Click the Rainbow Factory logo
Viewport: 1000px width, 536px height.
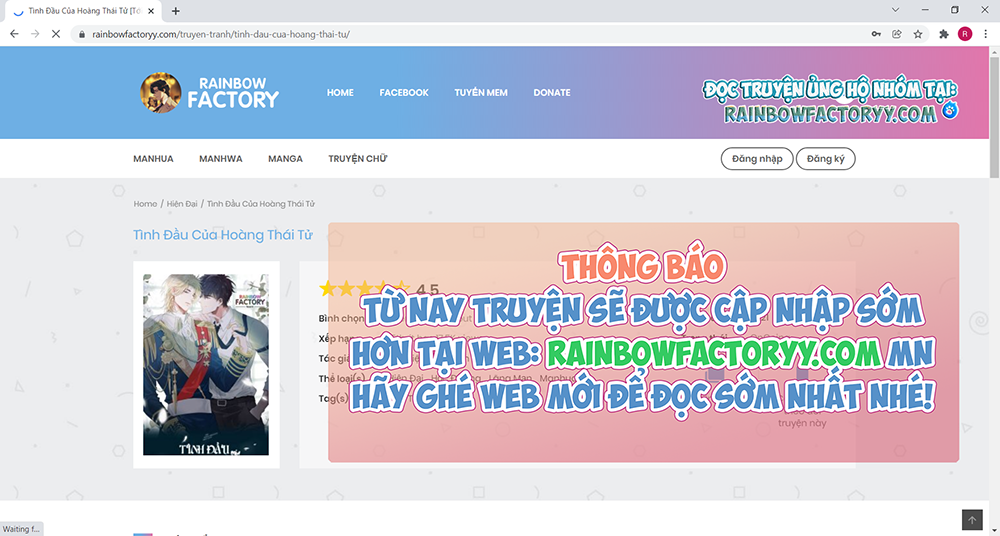[210, 92]
